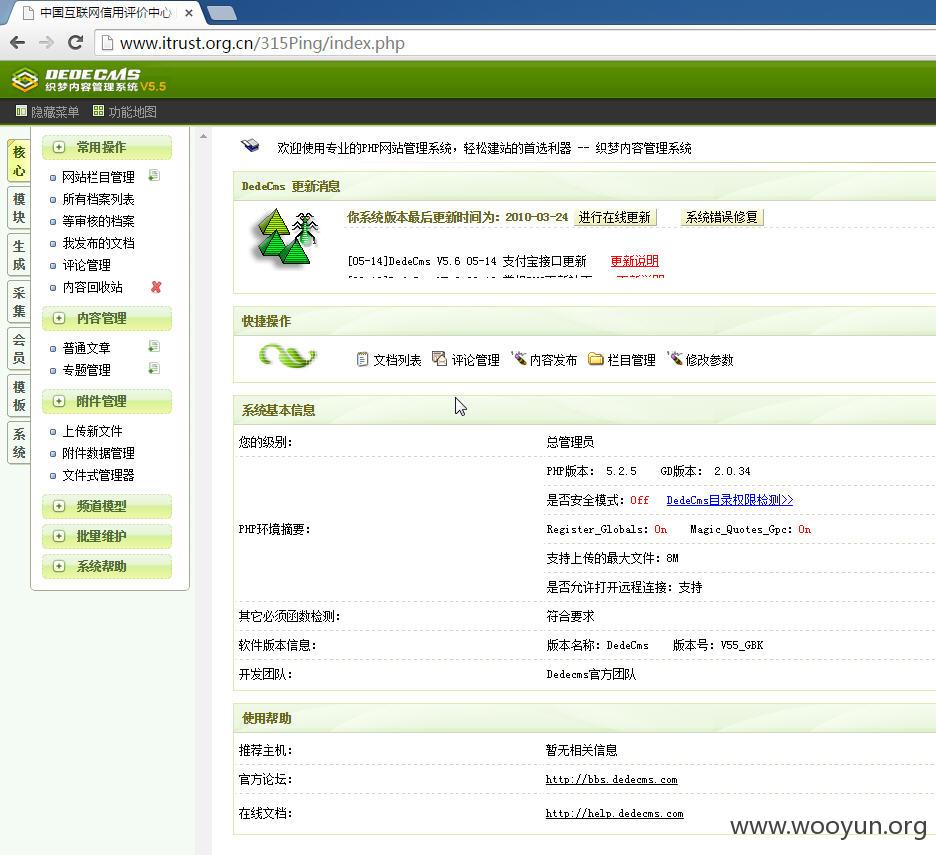Viewport: 936px width, 855px height.
Task: Click the 系统错误修复 button
Action: coord(722,217)
